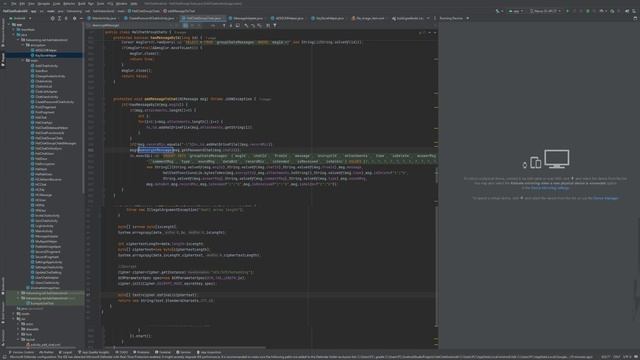Expand the font resource folder
Screen dimensions: 640x360
18,334
